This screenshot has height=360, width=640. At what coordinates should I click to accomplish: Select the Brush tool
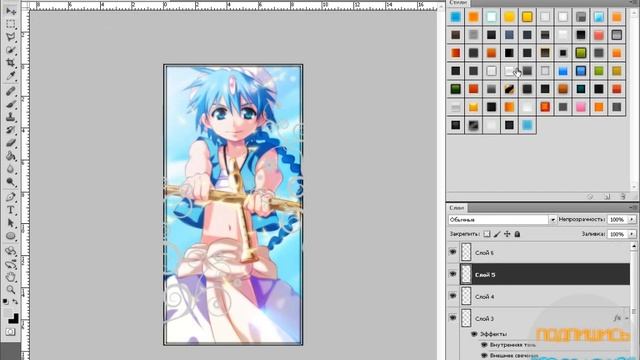tap(11, 104)
